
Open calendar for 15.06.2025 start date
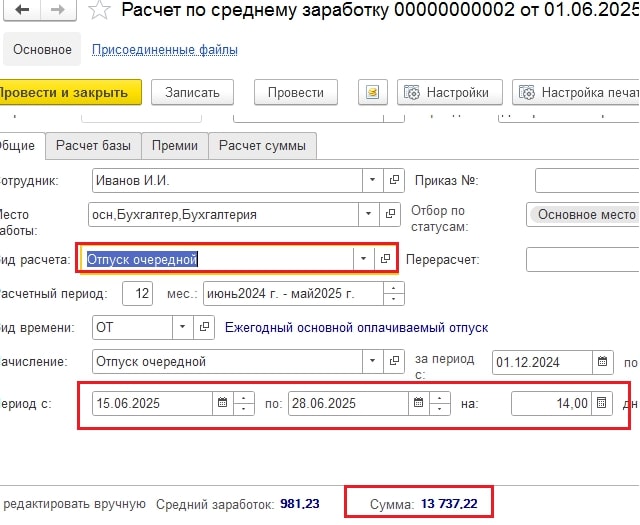pos(222,403)
